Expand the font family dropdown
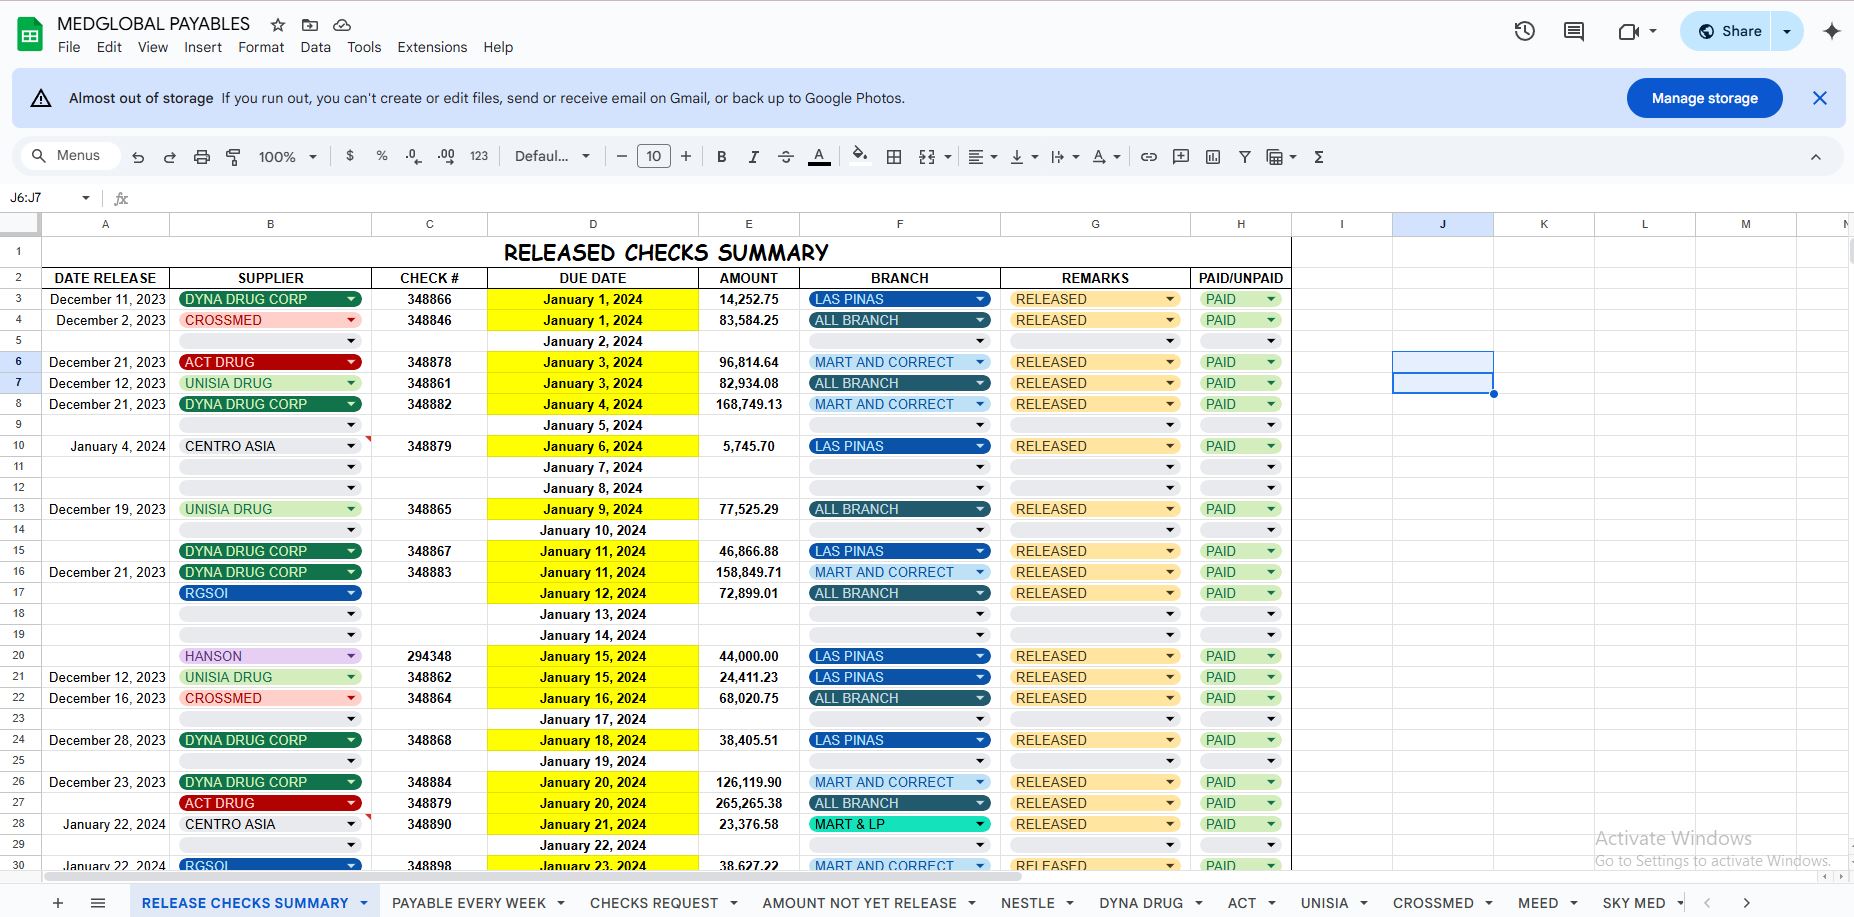Screen dimensions: 1854x917 552,157
